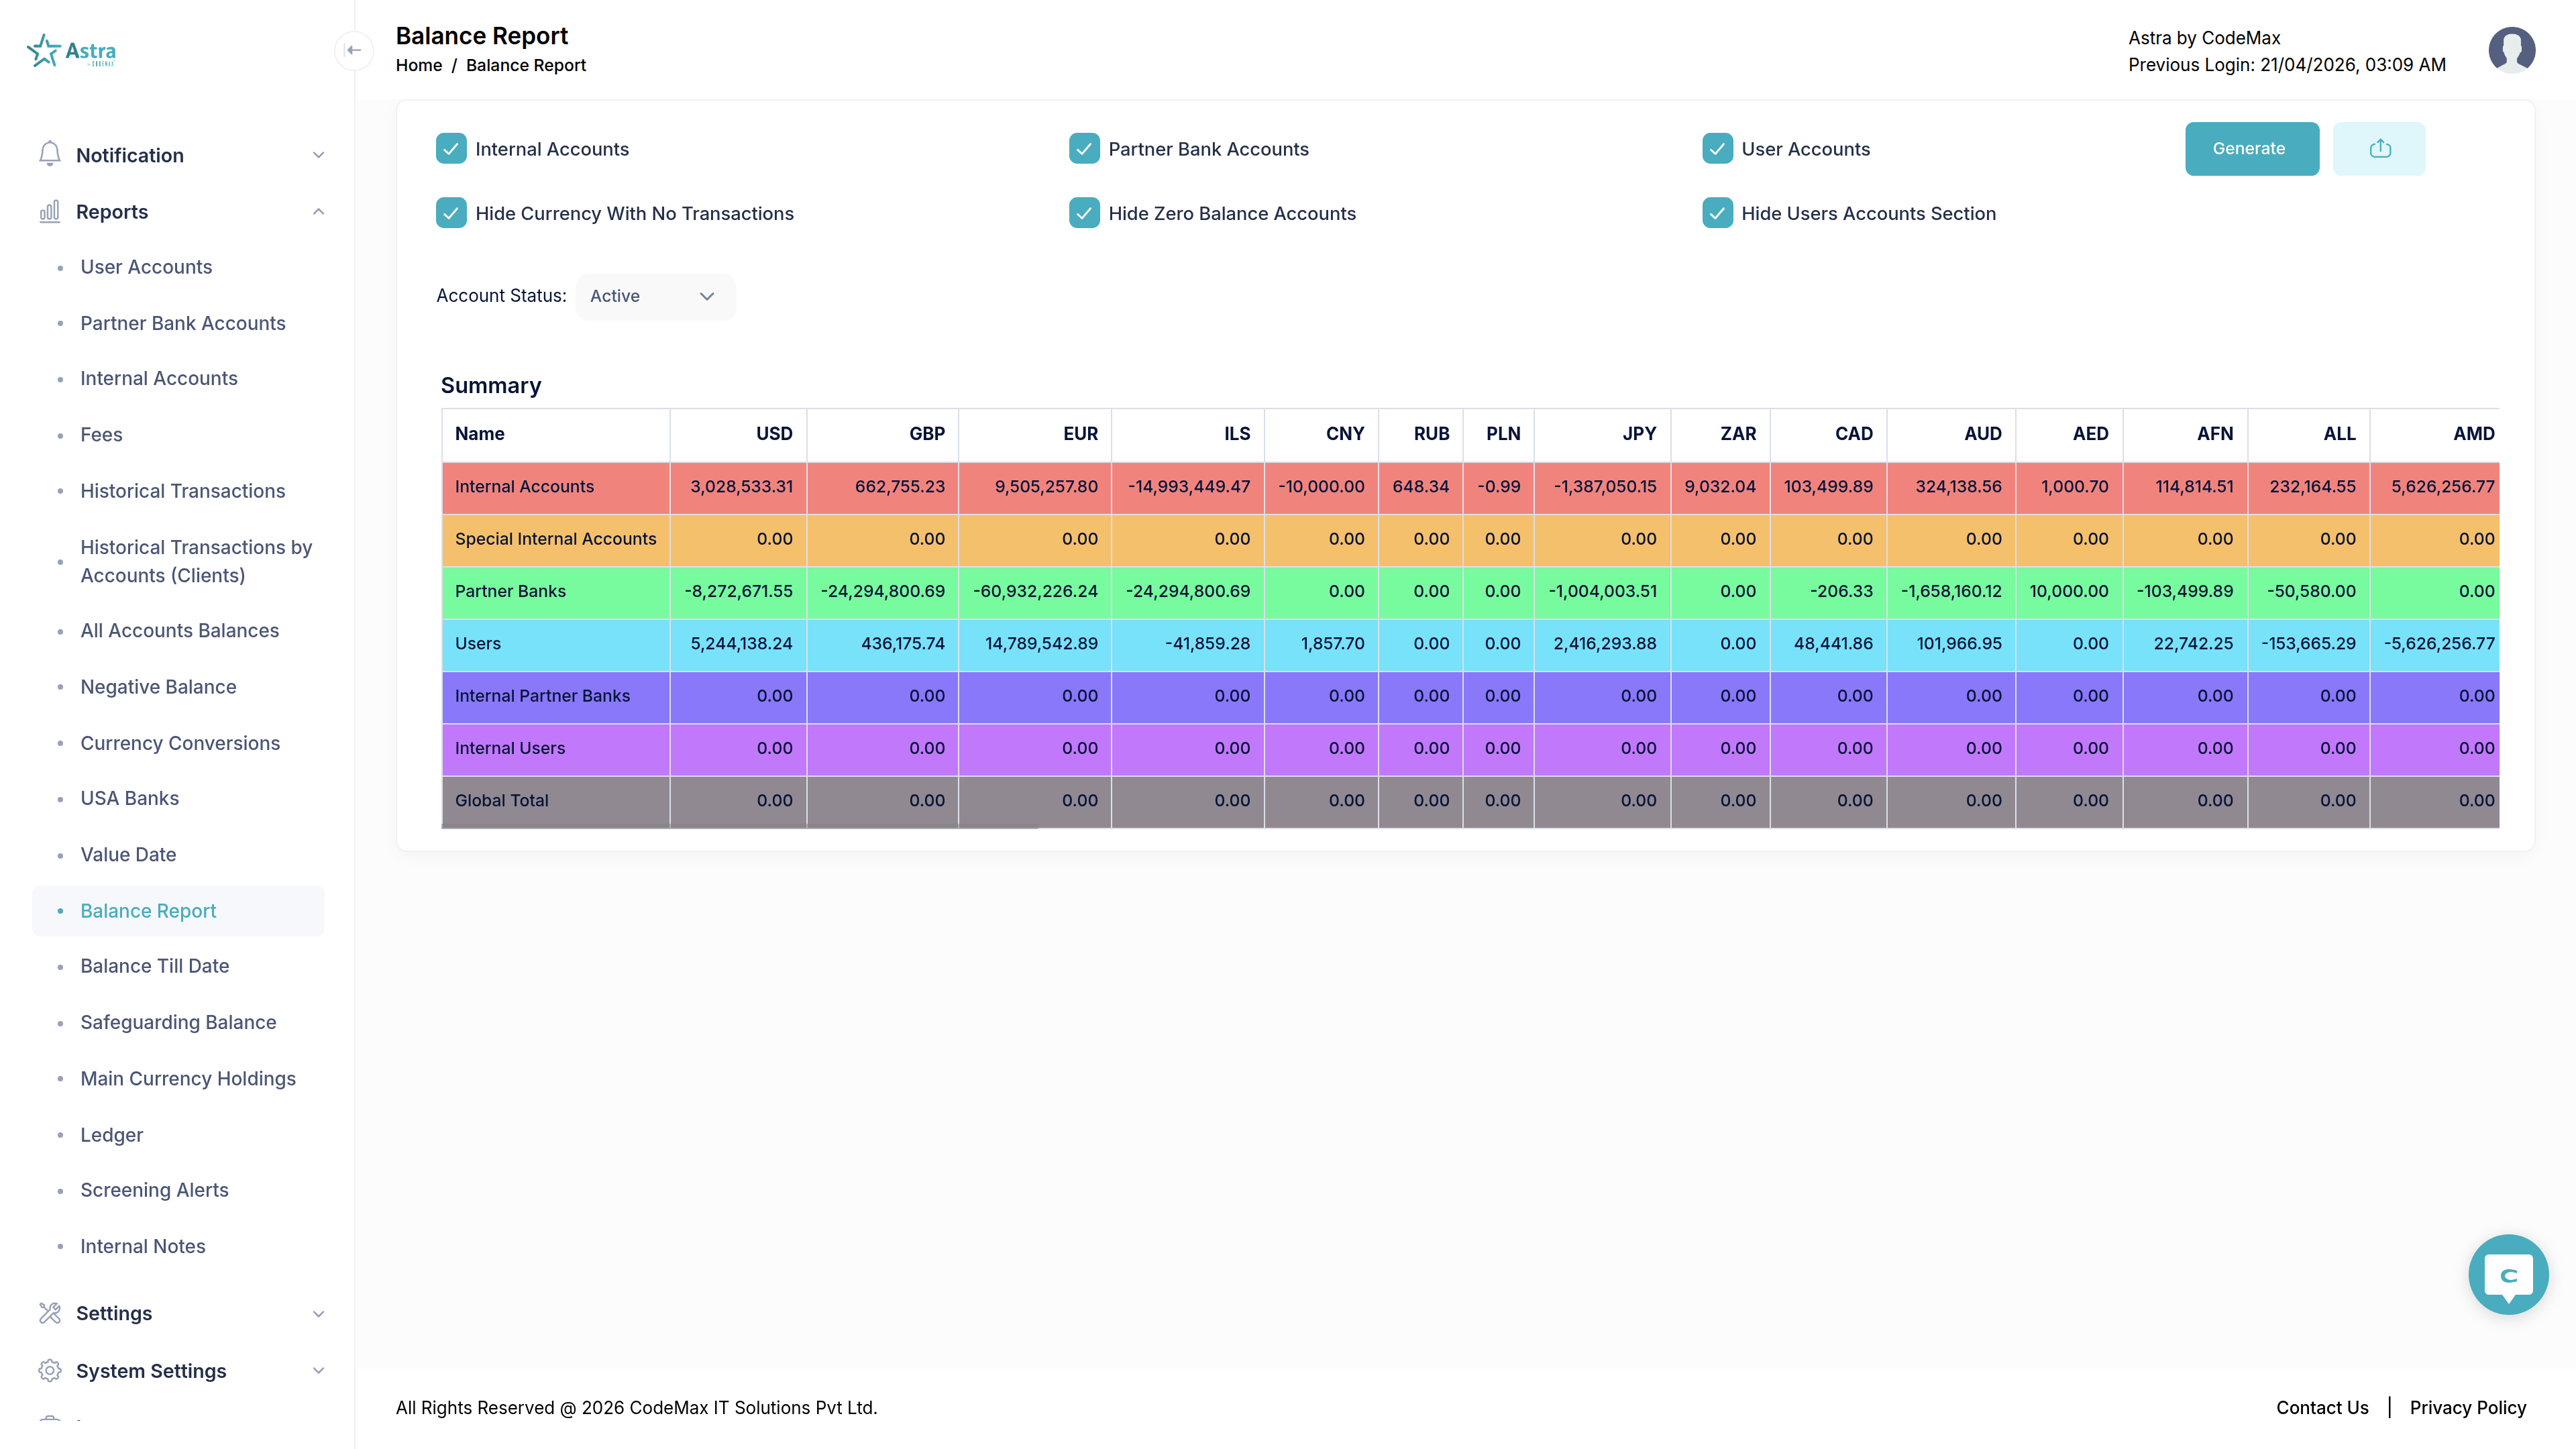Uncheck the User Accounts checkbox
Viewport: 2576px width, 1449px height.
[x=1717, y=149]
